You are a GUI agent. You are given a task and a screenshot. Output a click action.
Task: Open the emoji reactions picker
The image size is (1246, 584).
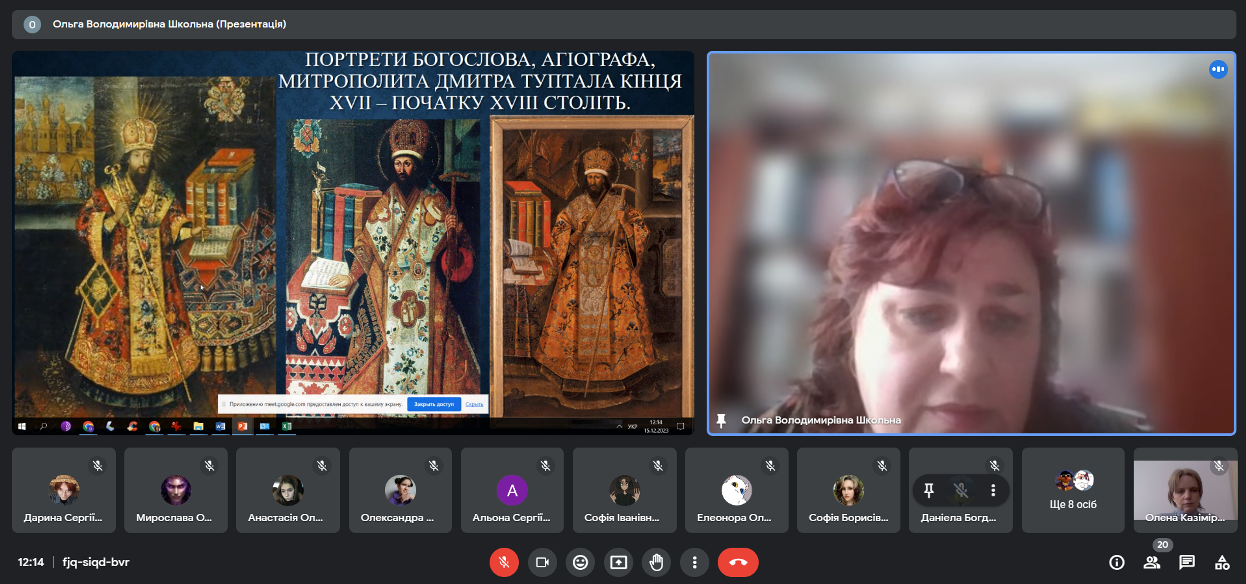pyautogui.click(x=580, y=562)
